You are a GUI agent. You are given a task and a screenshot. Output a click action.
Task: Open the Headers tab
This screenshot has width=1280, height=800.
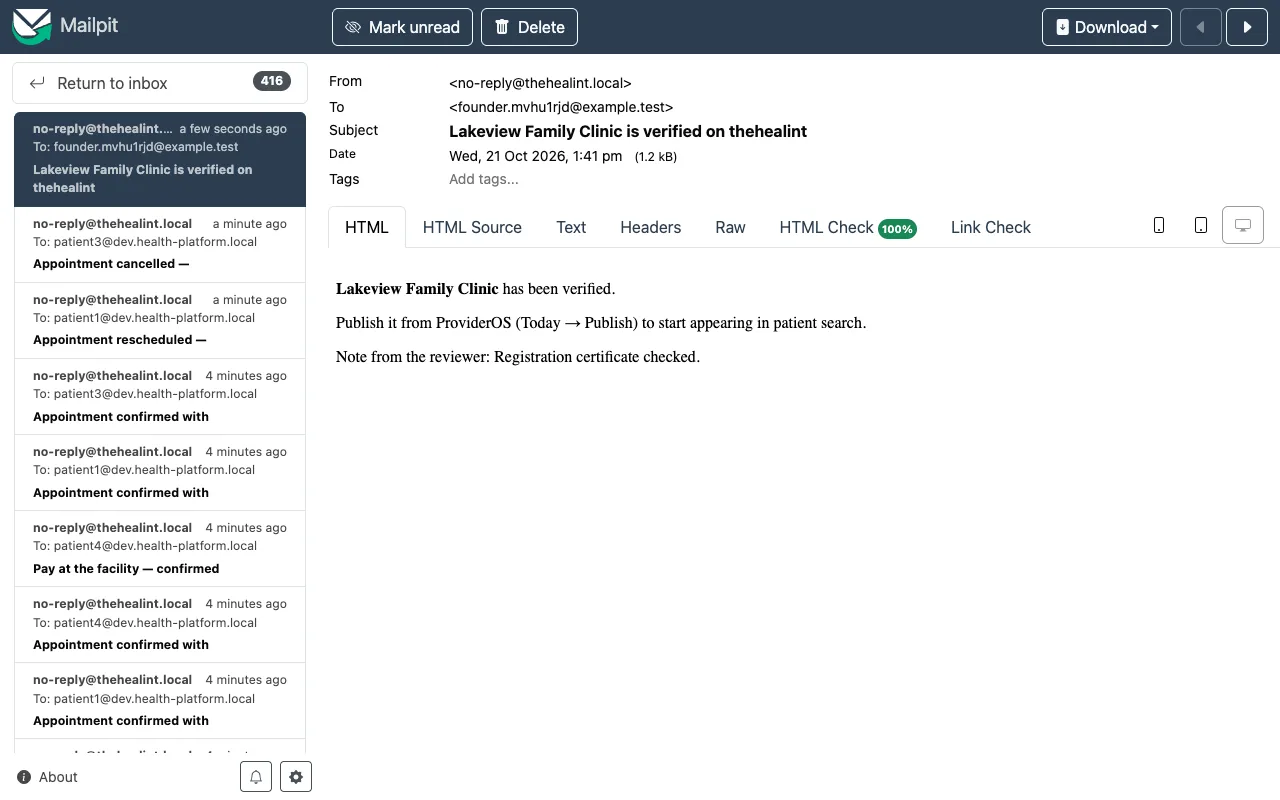[x=650, y=227]
